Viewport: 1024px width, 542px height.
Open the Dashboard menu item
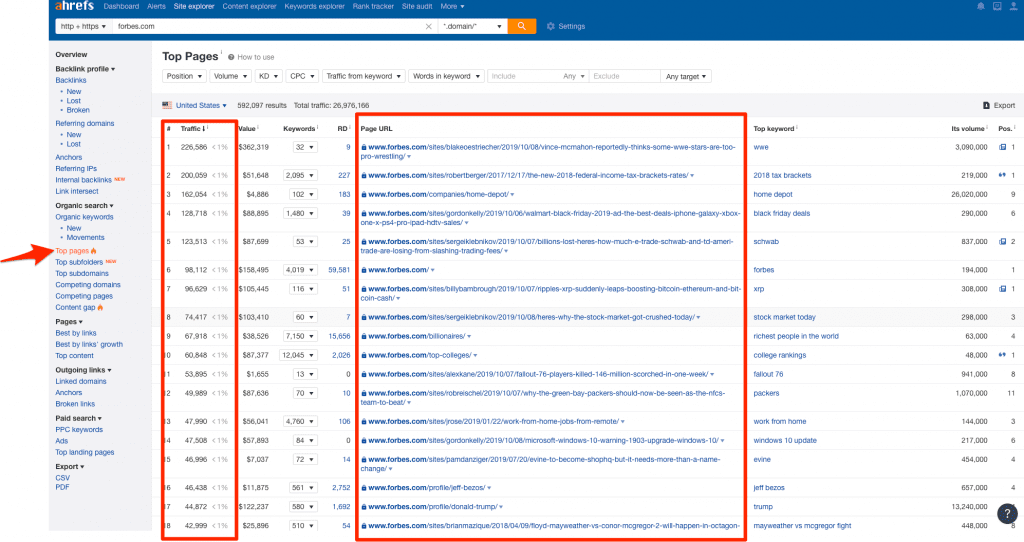(x=121, y=7)
